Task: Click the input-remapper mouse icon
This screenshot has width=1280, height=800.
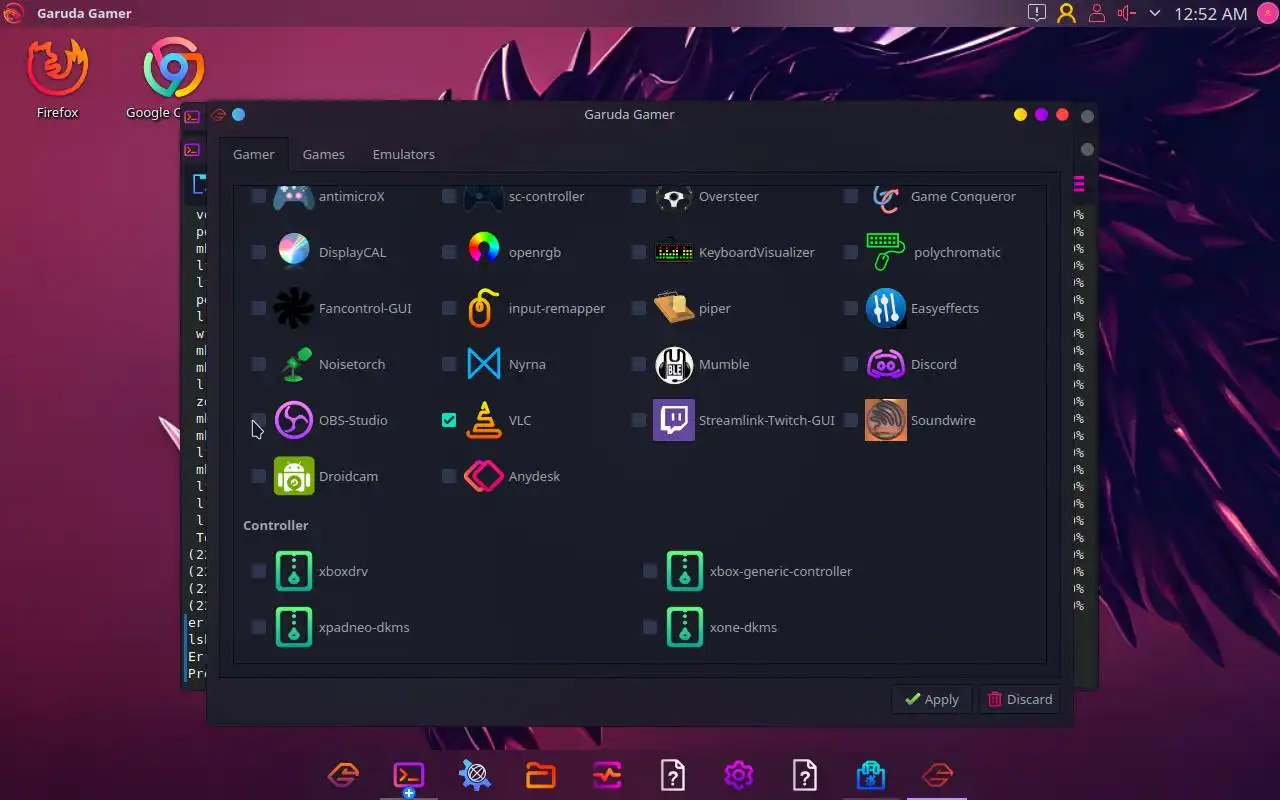Action: (484, 308)
